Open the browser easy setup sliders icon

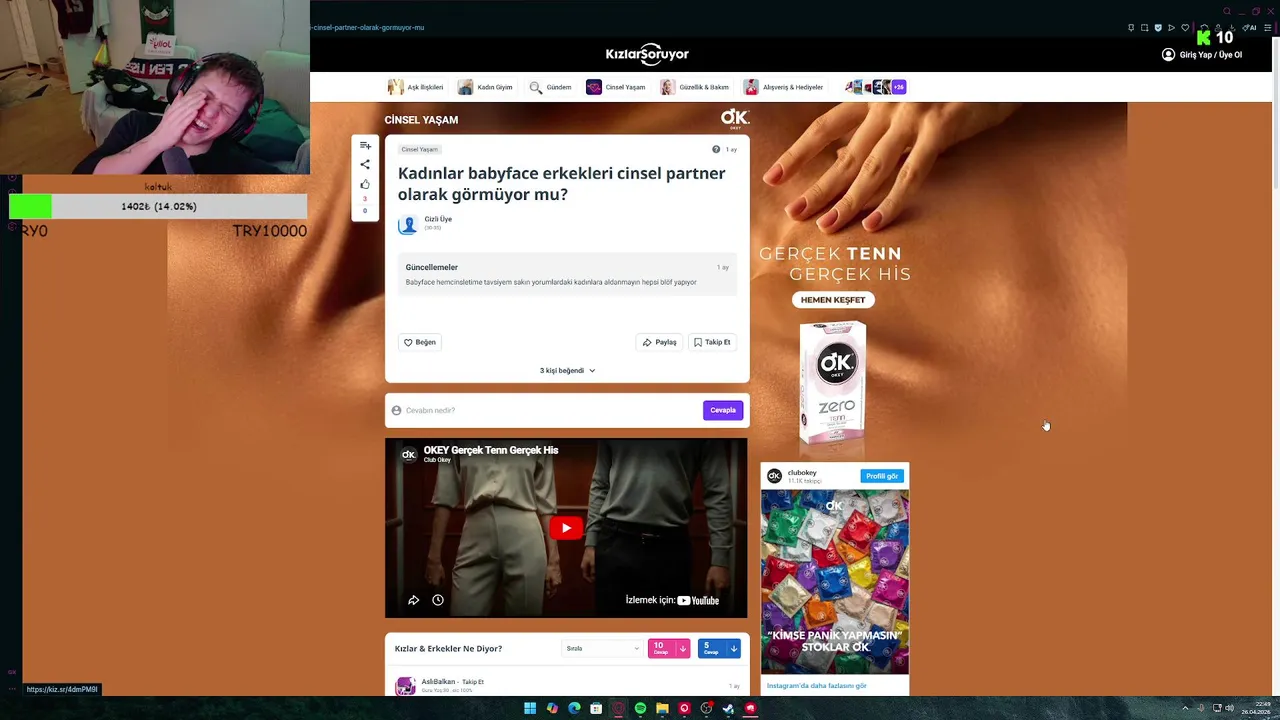tap(1268, 27)
